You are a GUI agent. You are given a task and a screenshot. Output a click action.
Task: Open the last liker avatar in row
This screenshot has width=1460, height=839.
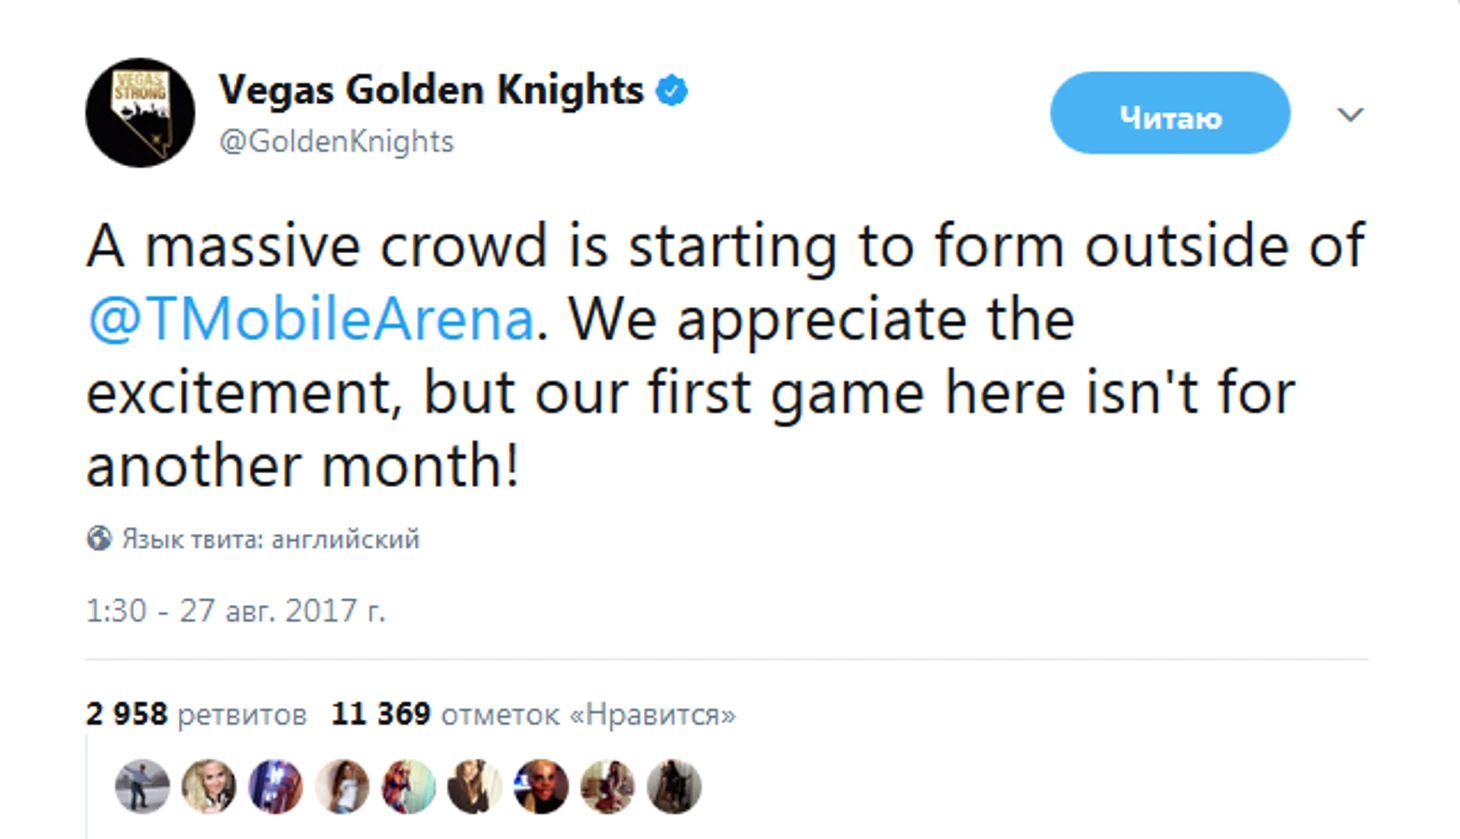click(674, 786)
